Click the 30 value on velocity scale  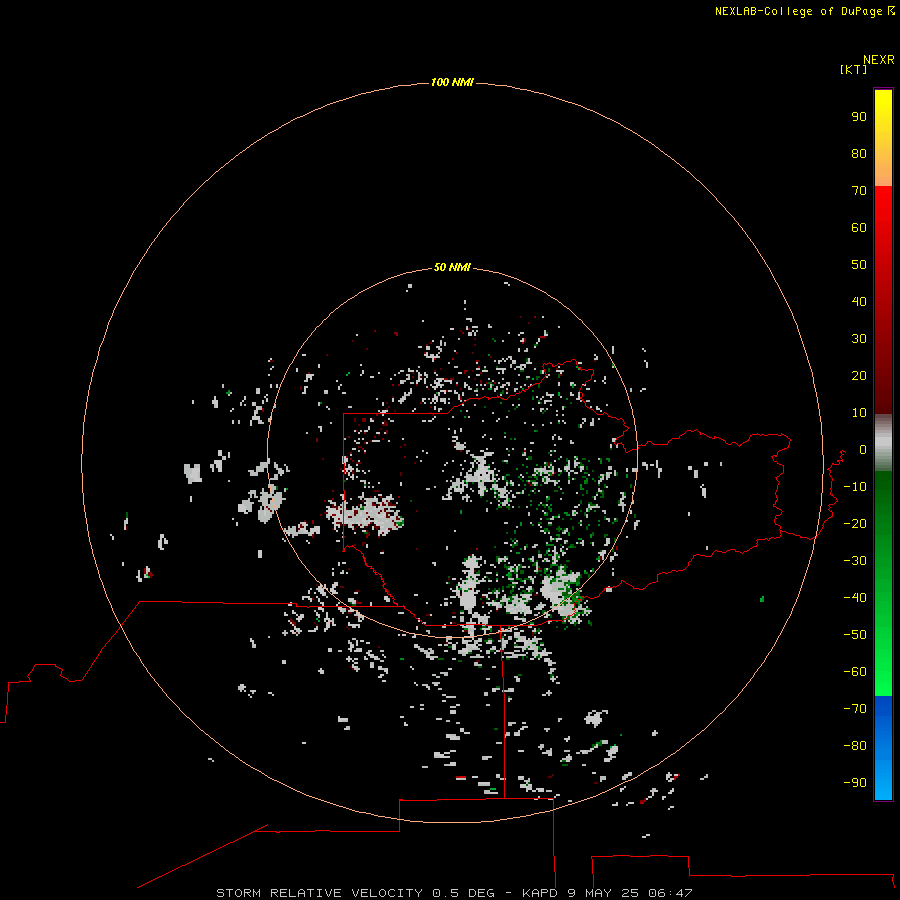(859, 339)
